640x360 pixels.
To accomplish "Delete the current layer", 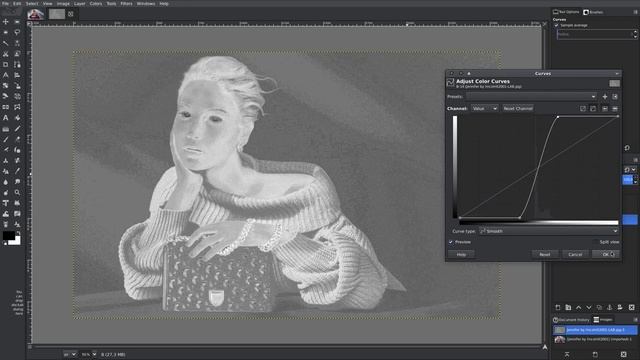I will pyautogui.click(x=631, y=307).
